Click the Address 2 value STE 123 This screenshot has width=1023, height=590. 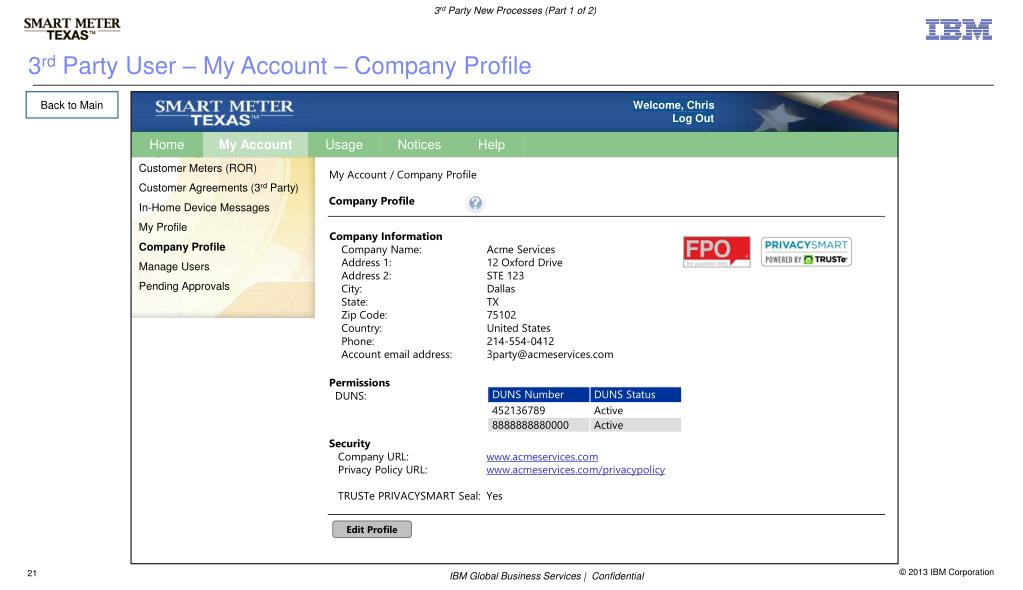click(505, 275)
